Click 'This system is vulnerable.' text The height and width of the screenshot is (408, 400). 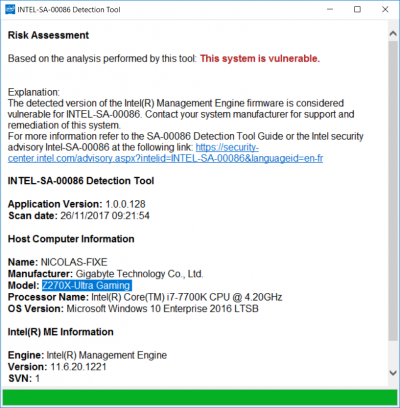260,59
